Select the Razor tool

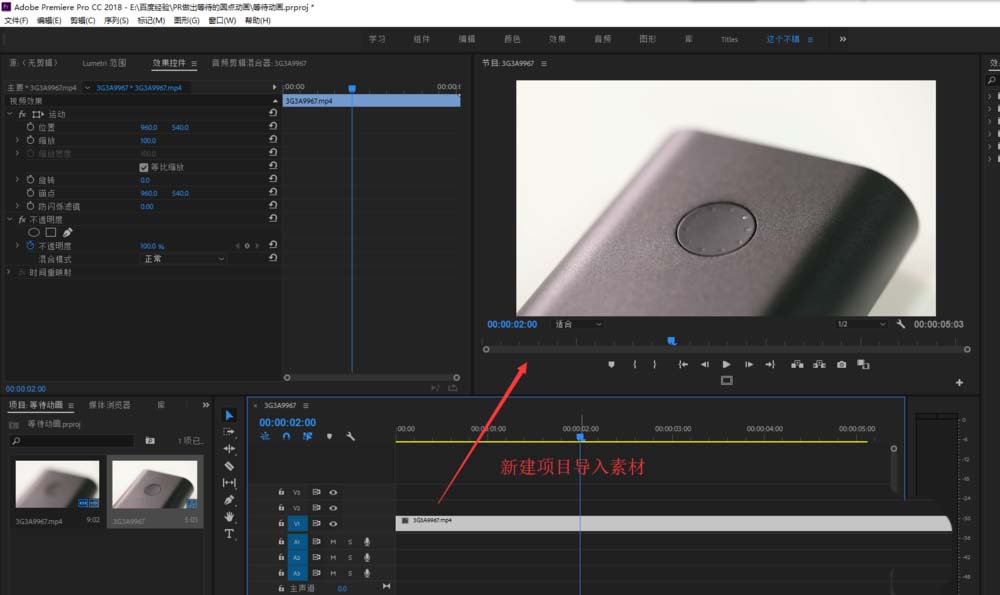[229, 466]
